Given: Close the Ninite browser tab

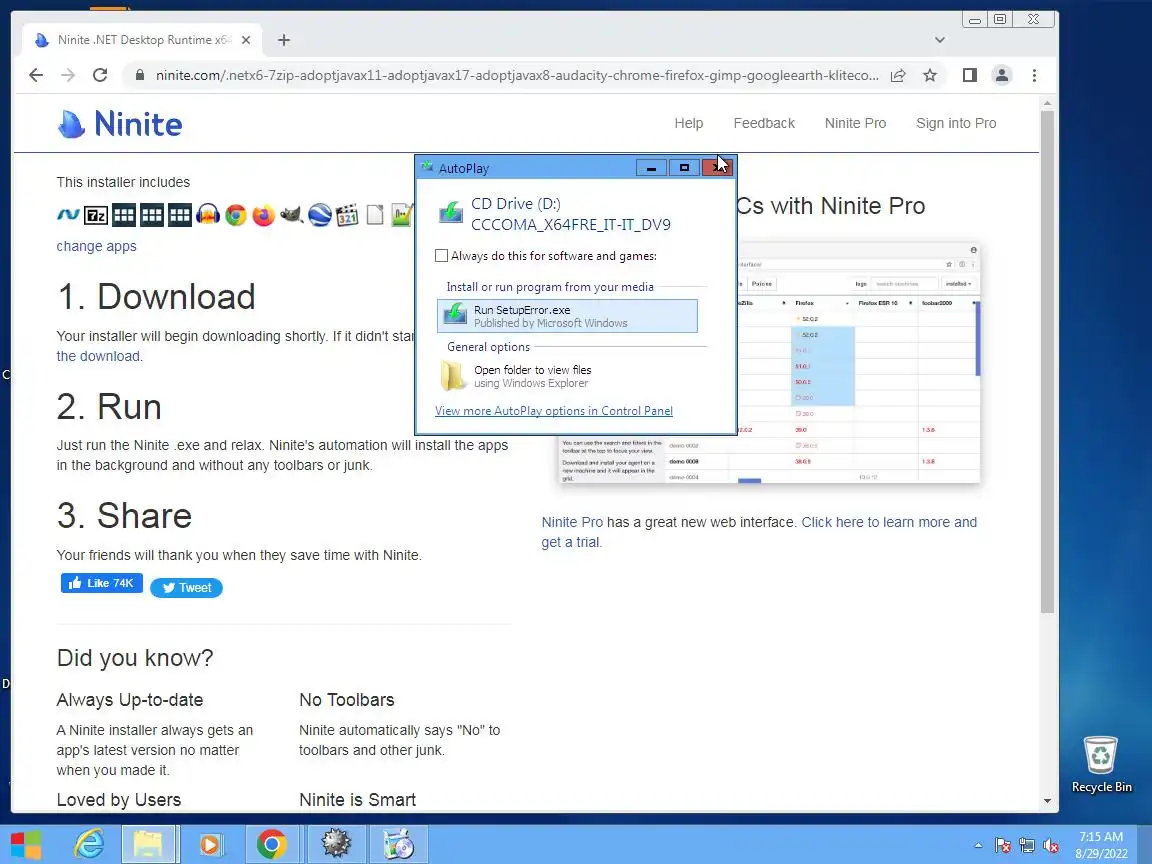Looking at the screenshot, I should (246, 40).
